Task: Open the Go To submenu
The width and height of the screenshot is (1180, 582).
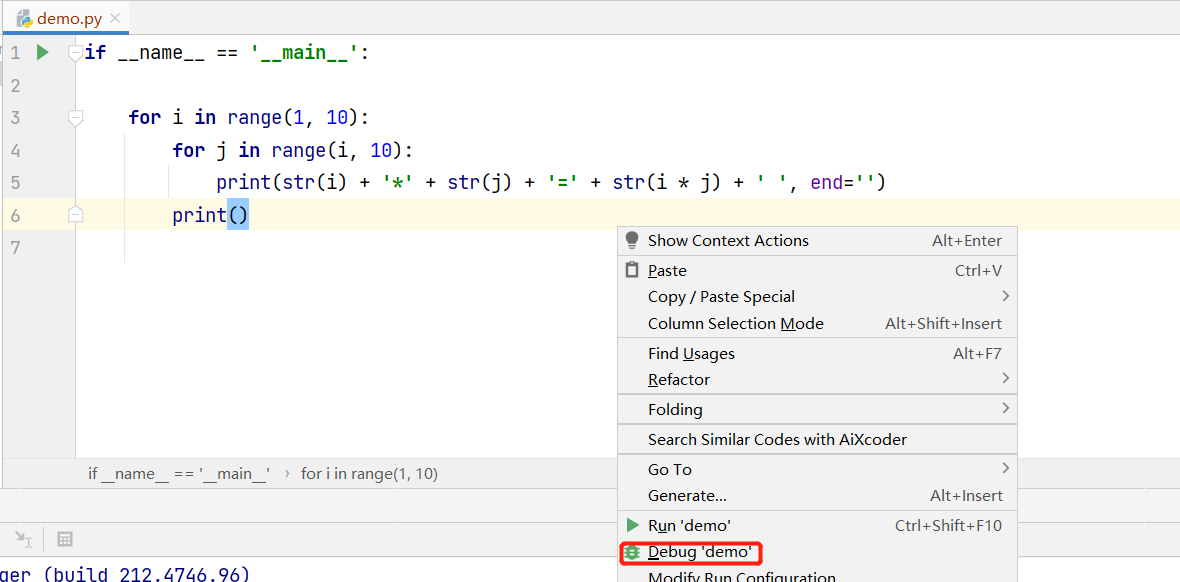Action: pyautogui.click(x=1005, y=469)
